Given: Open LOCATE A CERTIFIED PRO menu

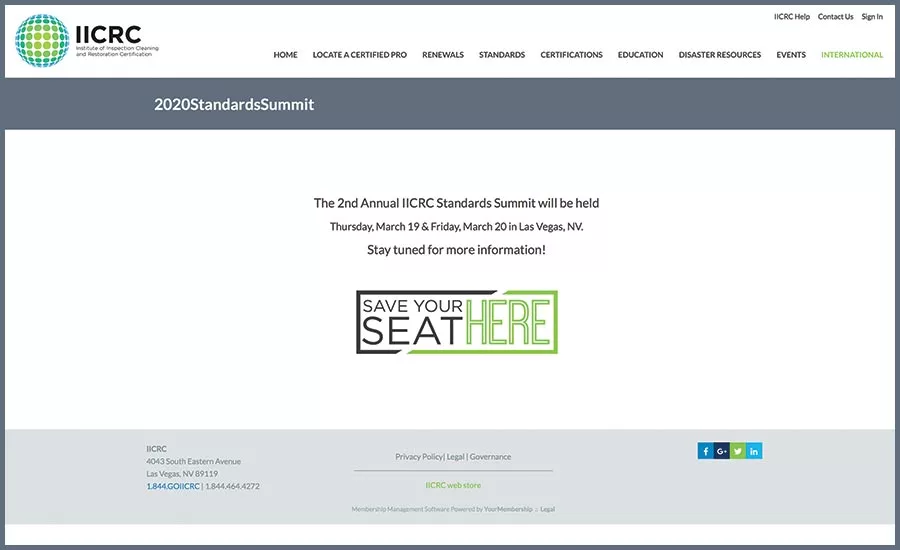Looking at the screenshot, I should 360,55.
